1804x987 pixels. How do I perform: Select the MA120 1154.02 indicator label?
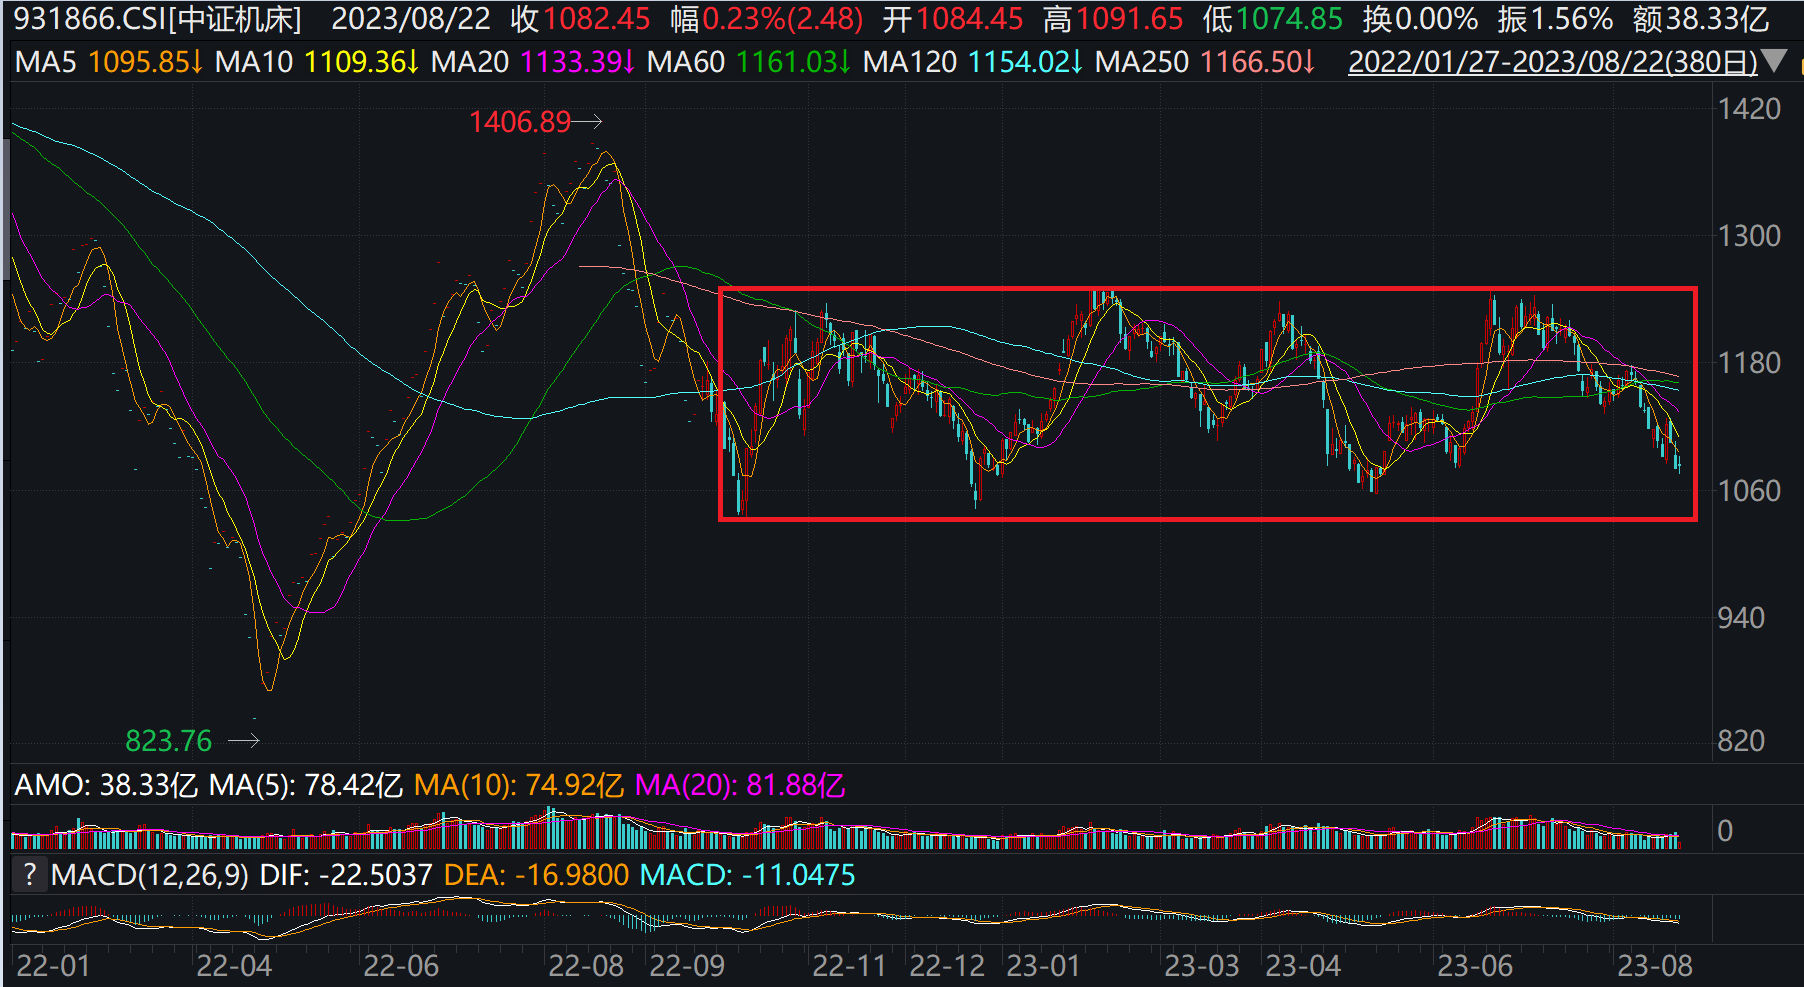[x=973, y=62]
